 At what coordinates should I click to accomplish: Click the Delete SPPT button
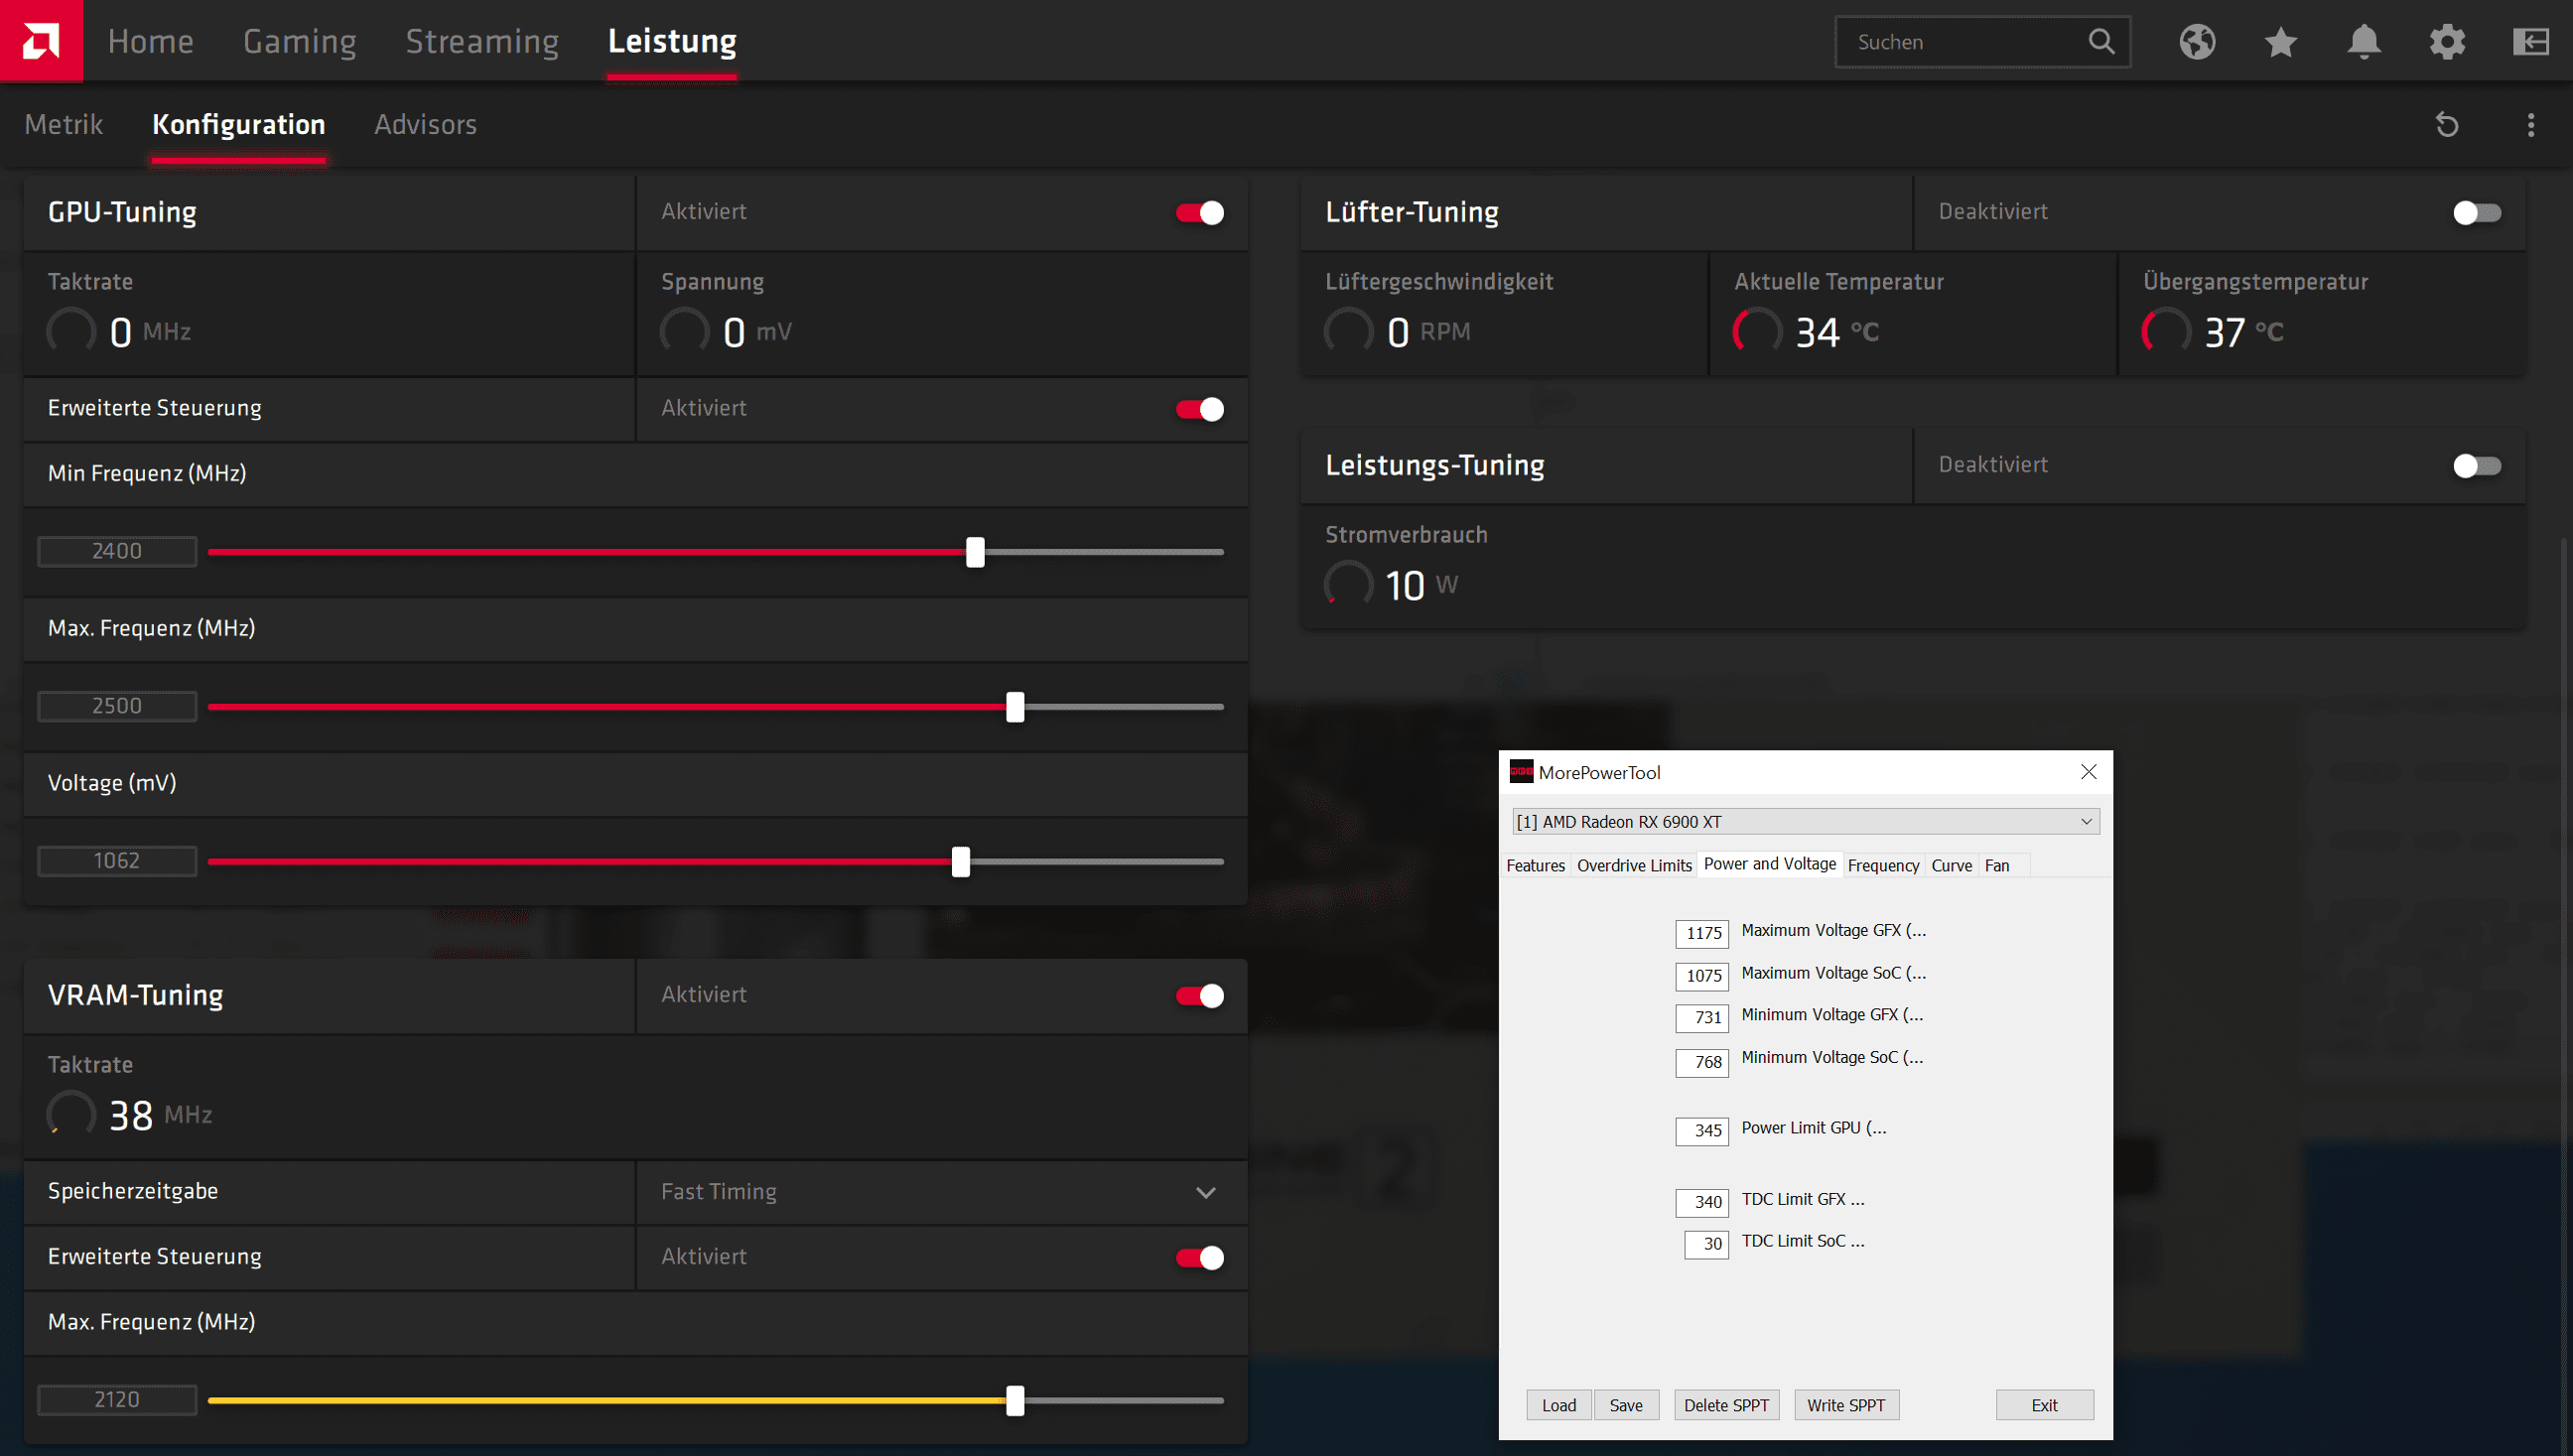click(1725, 1405)
